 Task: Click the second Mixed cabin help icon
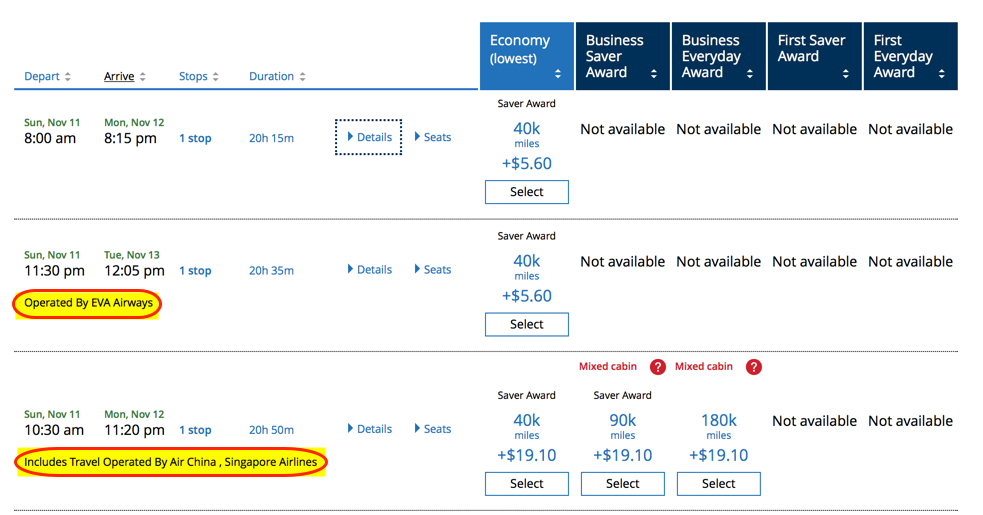[x=753, y=367]
